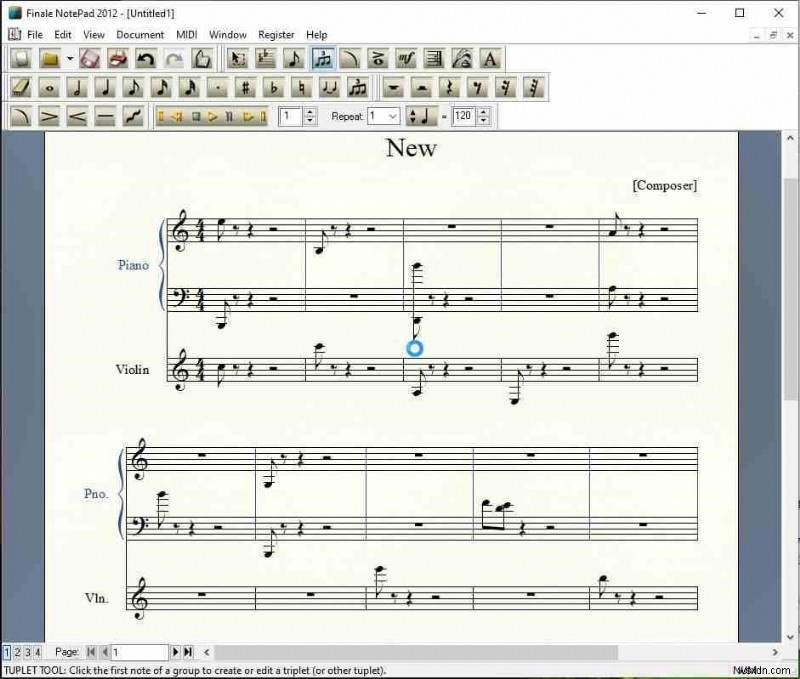Viewport: 800px width, 679px height.
Task: Choose the thirty-second note duration
Action: tap(190, 87)
